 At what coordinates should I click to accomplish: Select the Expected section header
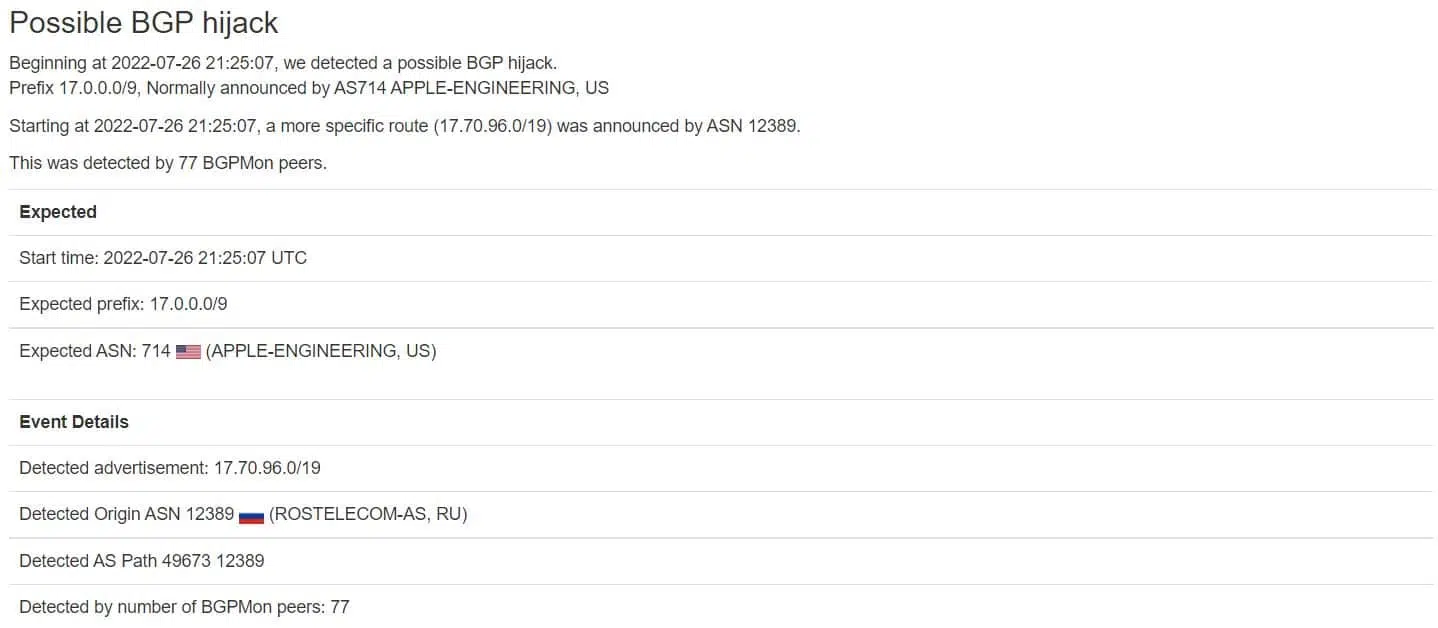[58, 212]
